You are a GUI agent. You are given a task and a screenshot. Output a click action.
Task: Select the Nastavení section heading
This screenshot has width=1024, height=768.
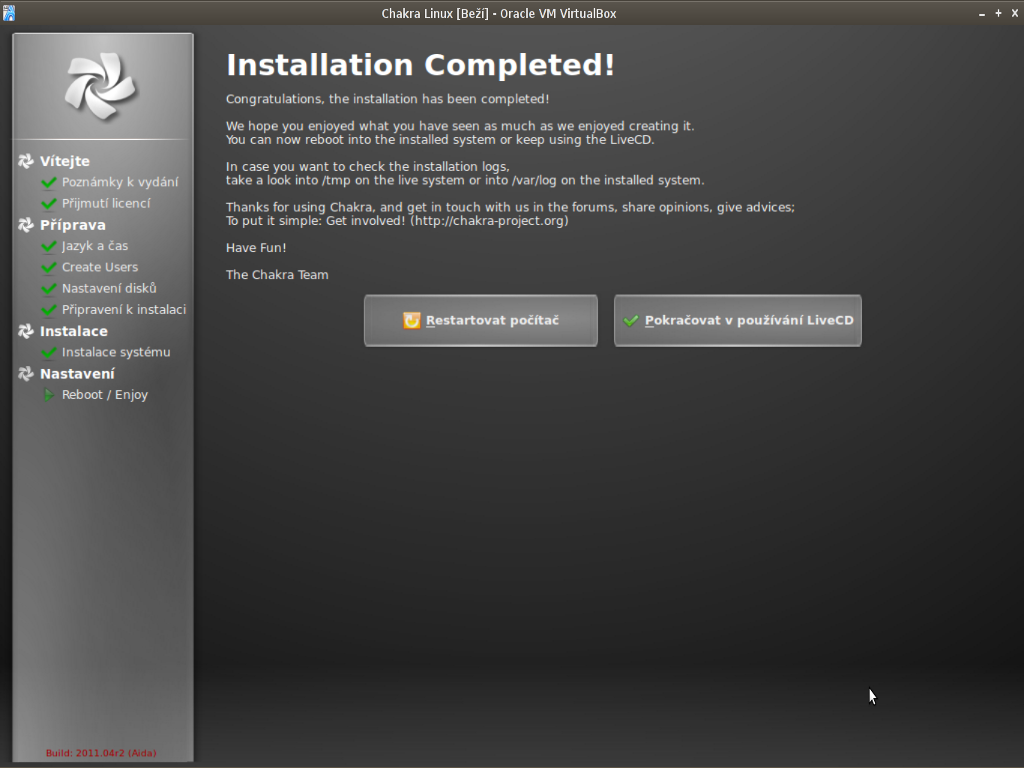(x=77, y=374)
